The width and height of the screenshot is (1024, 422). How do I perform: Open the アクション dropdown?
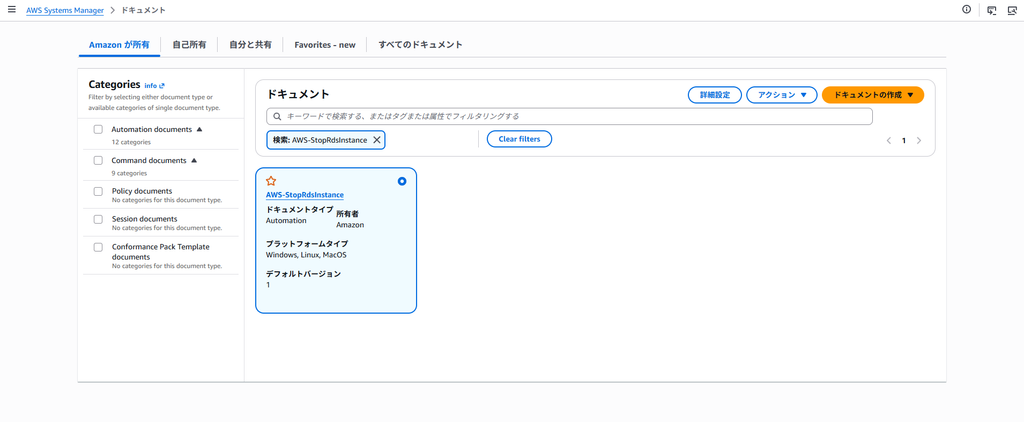click(x=782, y=95)
